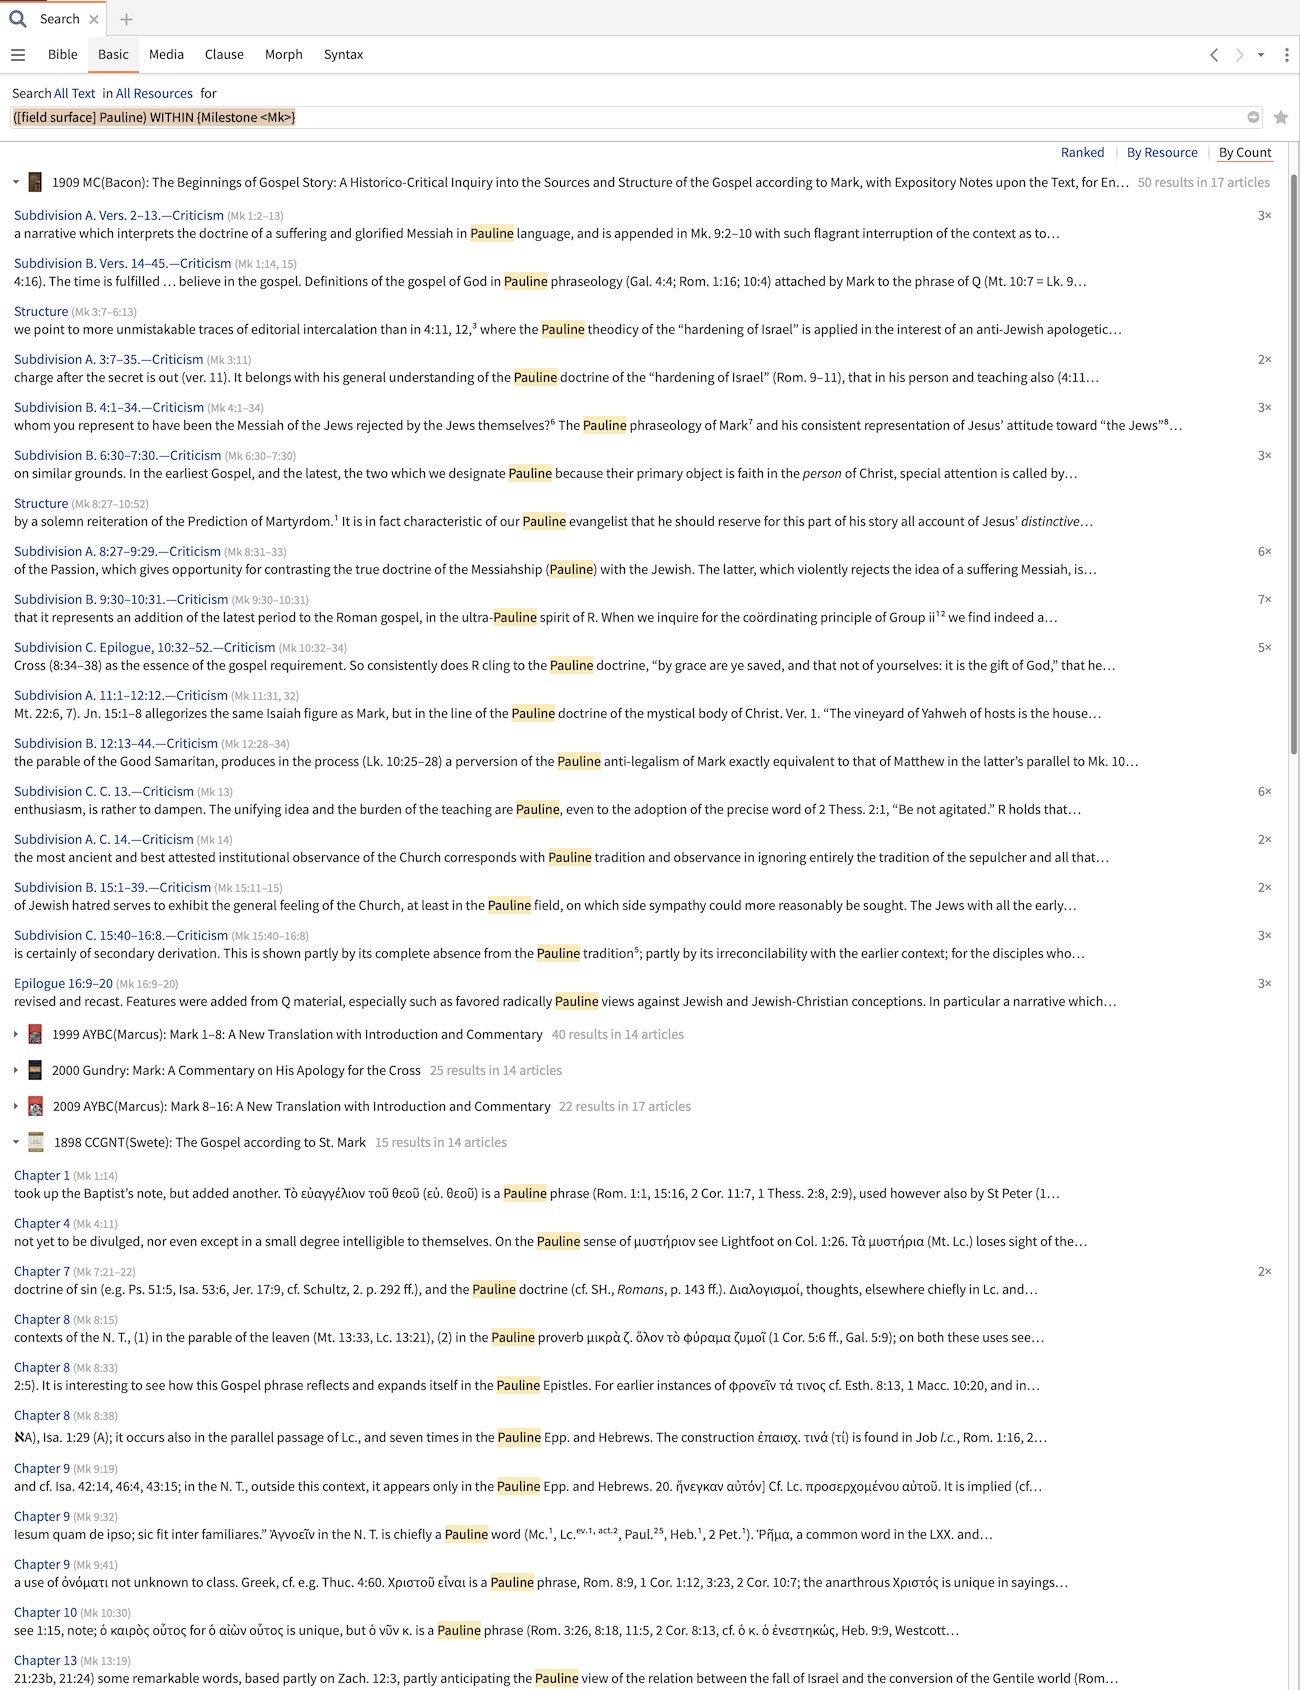
Task: Click the vertical scrollbar thumb
Action: coord(1294,464)
